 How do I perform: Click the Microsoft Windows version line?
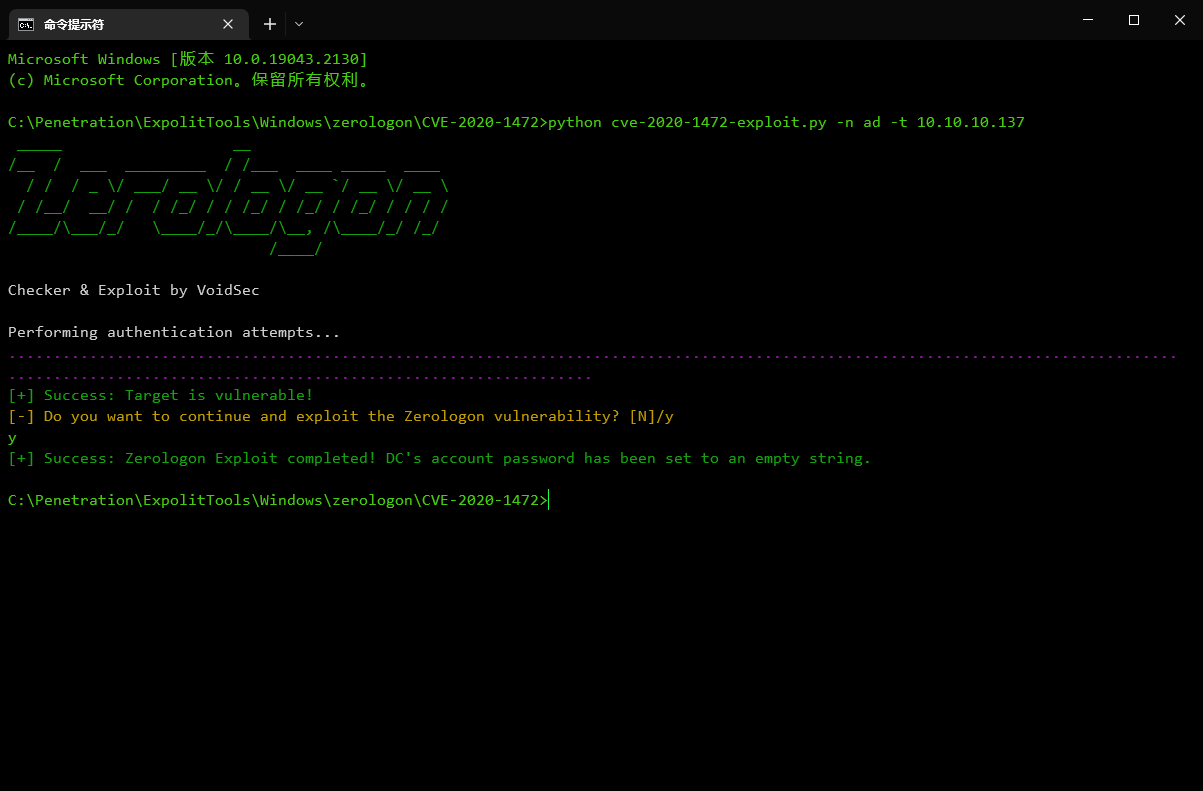point(188,60)
